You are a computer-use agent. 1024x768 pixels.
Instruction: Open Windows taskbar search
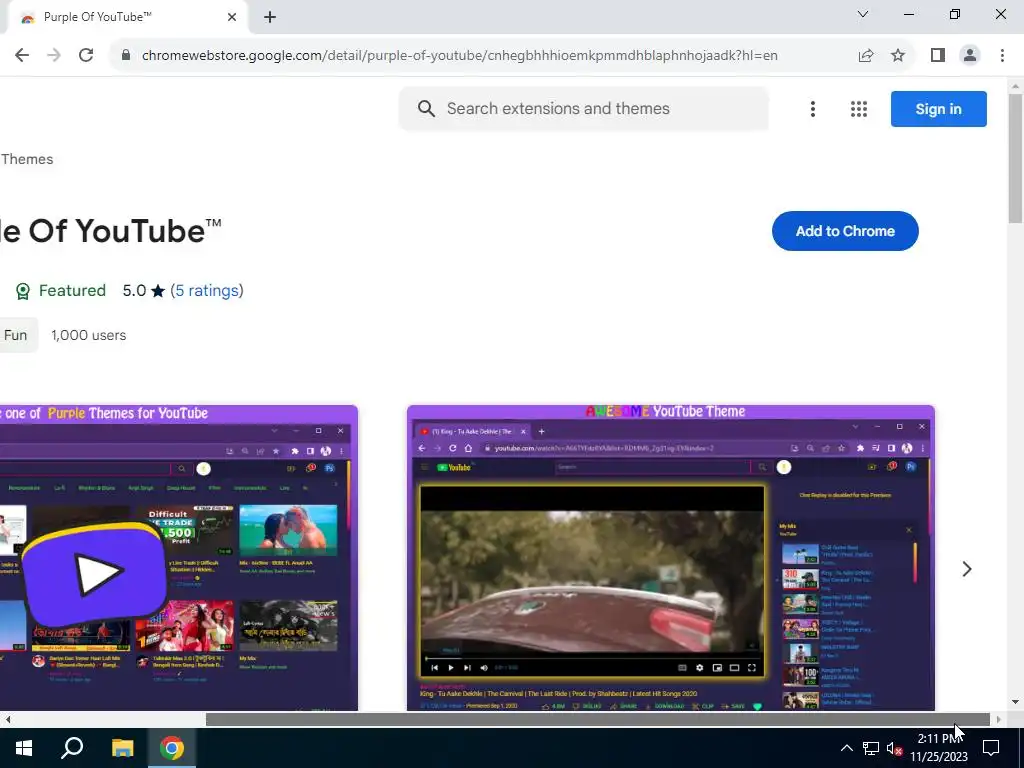point(72,748)
